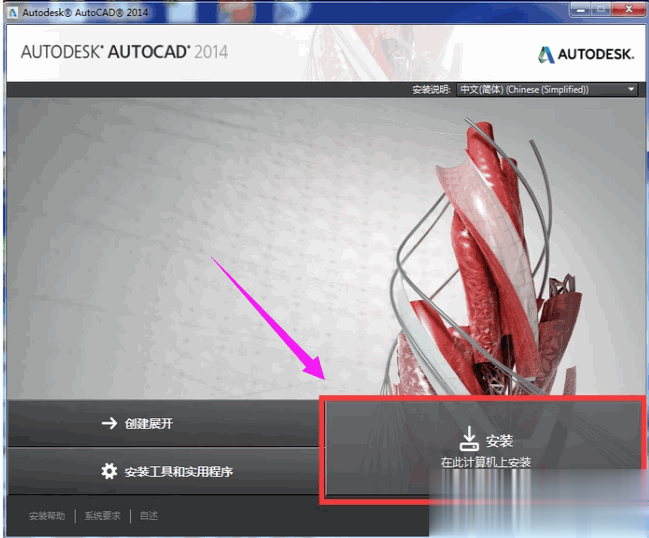Close the AutoCAD 2014 installer window
Image resolution: width=649 pixels, height=538 pixels.
(x=629, y=9)
